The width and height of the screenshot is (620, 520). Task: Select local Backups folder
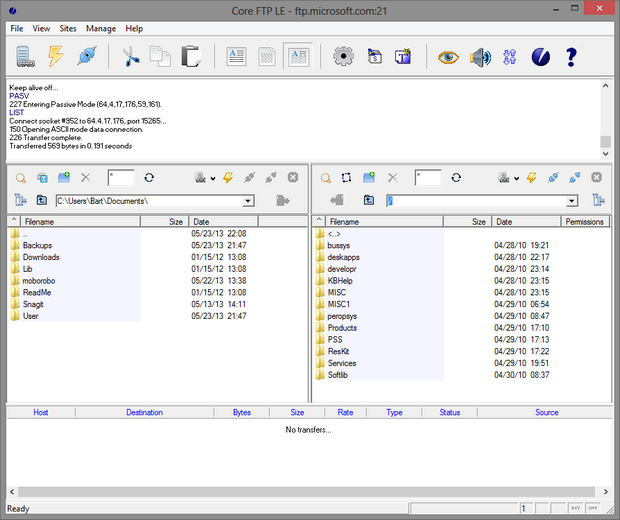(37, 245)
